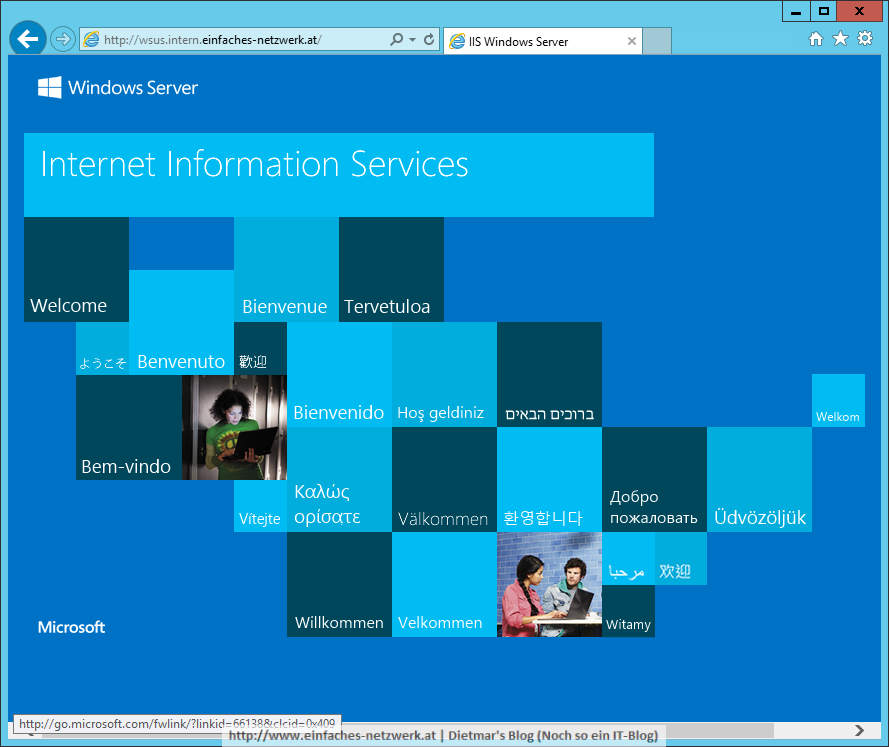This screenshot has width=889, height=747.
Task: Click the Search magnifier in address bar
Action: [x=396, y=39]
